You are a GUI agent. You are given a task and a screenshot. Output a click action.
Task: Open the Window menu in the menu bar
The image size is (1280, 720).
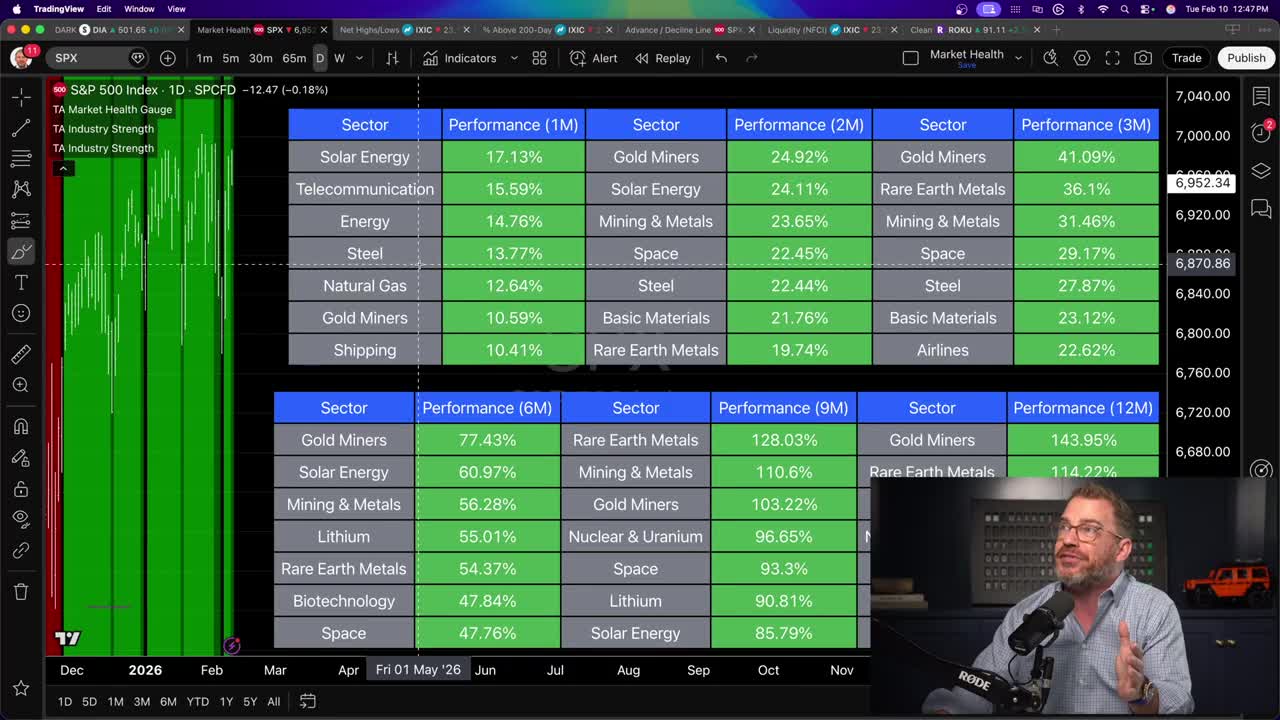click(x=138, y=7)
